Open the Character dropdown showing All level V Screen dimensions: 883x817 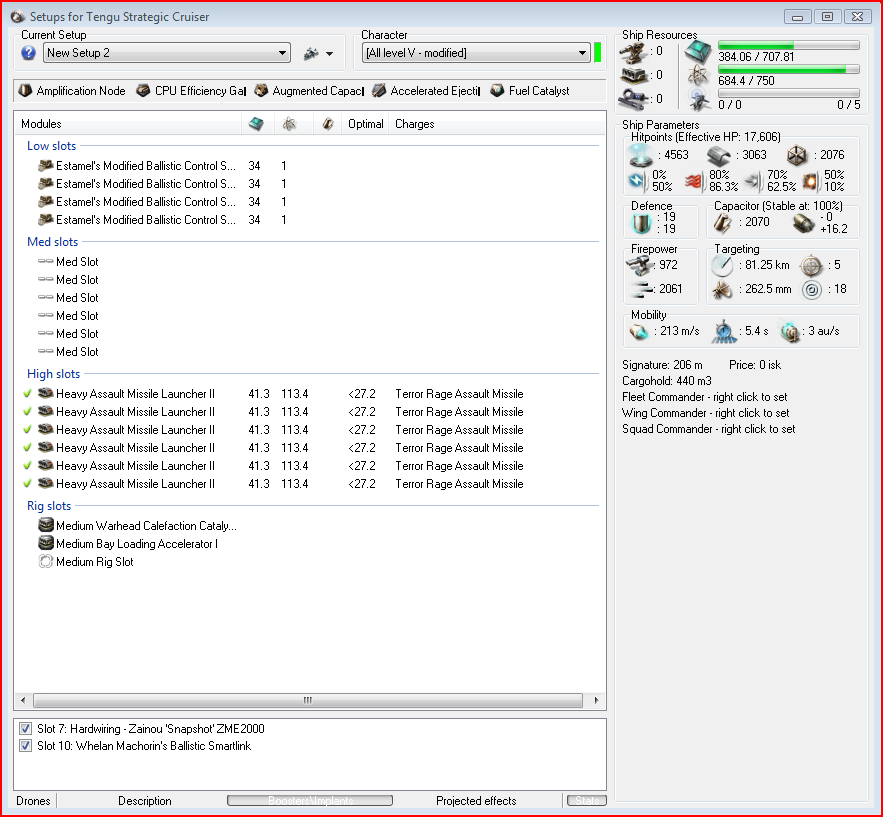475,53
